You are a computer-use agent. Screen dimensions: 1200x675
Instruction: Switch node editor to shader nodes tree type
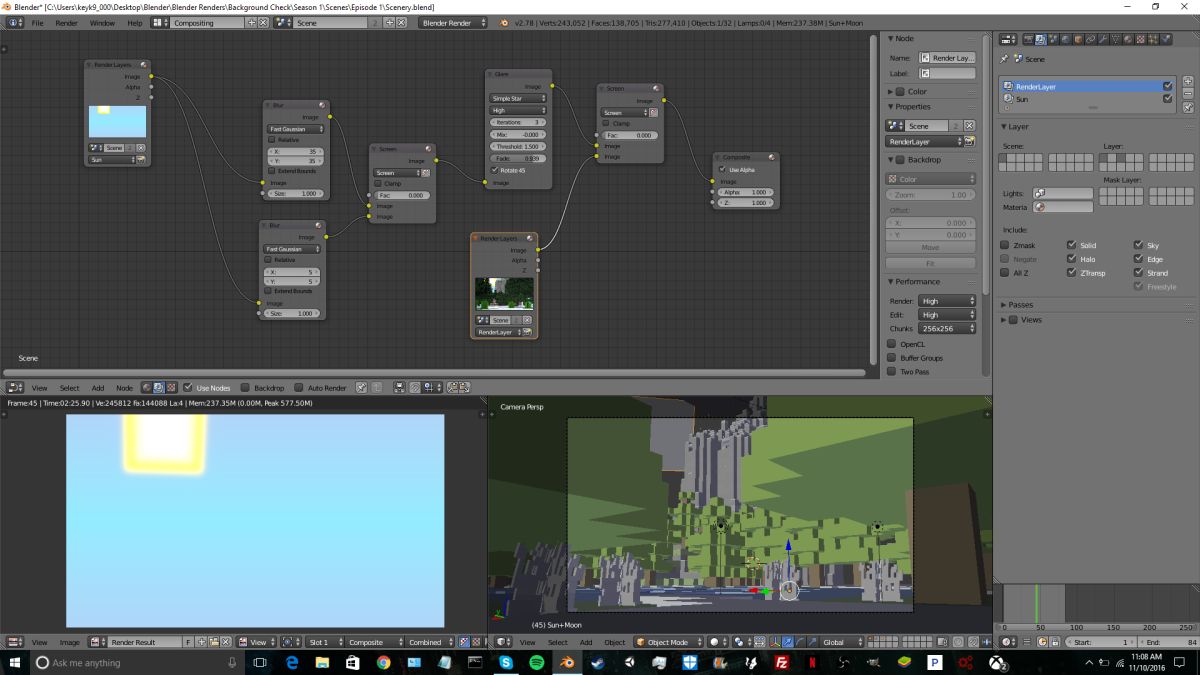coord(147,387)
